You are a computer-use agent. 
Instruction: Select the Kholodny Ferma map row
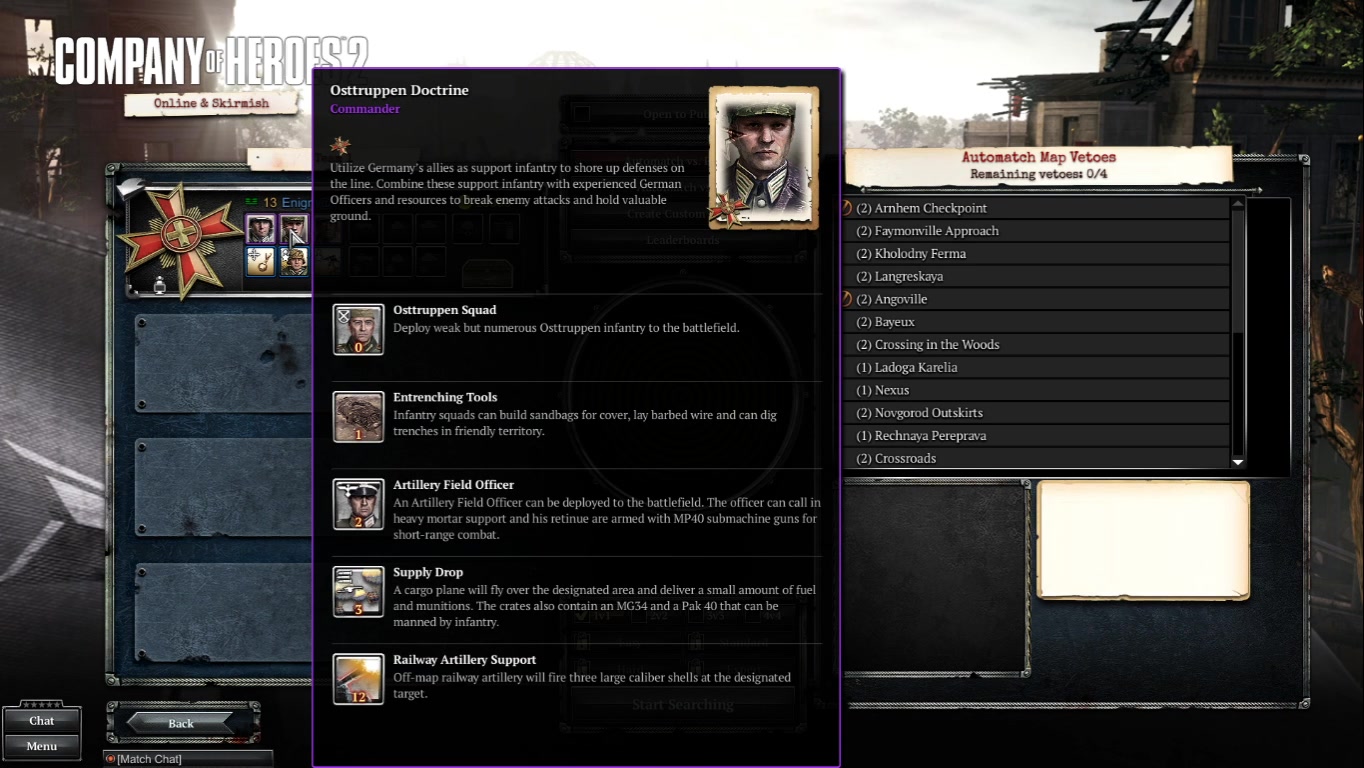(x=1036, y=254)
